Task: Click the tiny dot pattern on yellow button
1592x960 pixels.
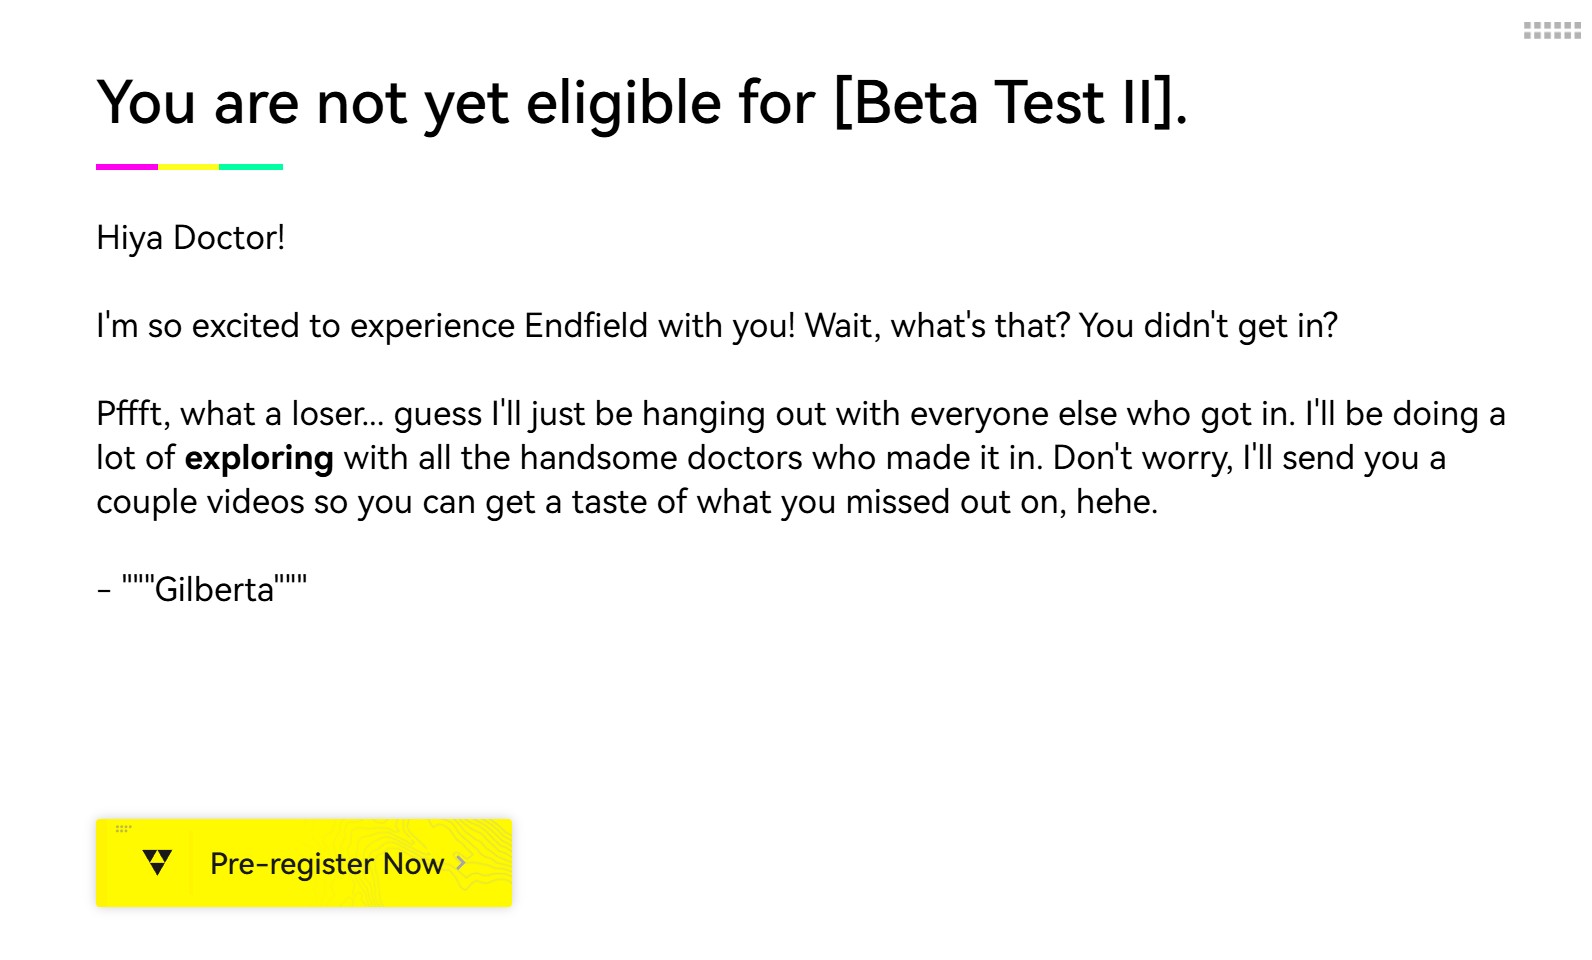Action: pos(123,828)
